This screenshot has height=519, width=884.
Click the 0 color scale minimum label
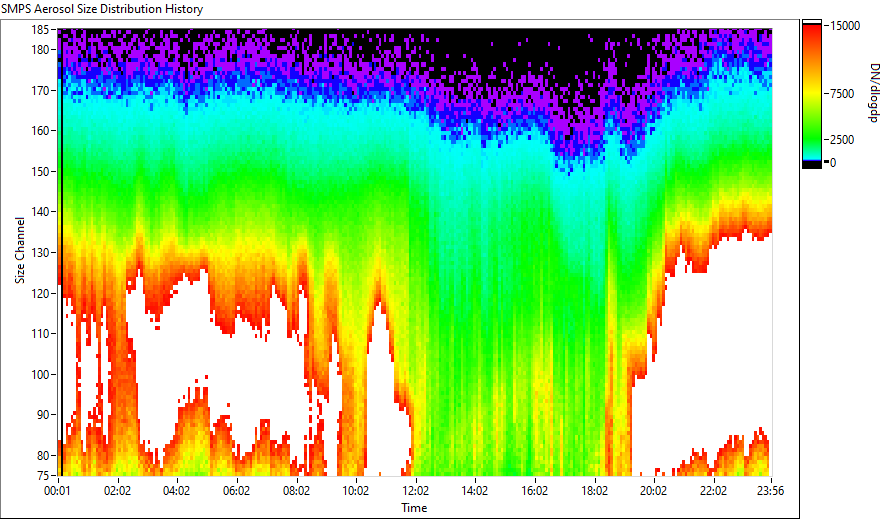(833, 163)
